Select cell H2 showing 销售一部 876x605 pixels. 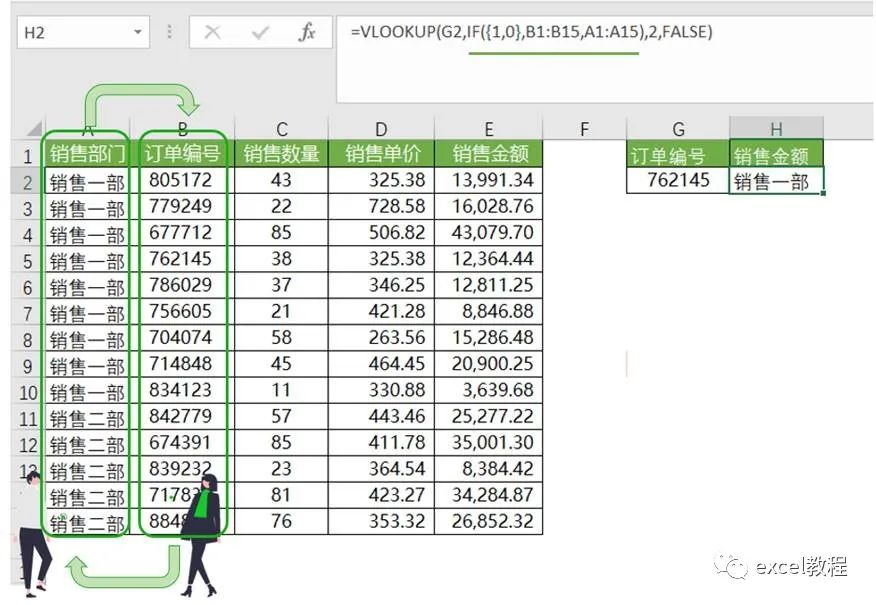pos(776,180)
